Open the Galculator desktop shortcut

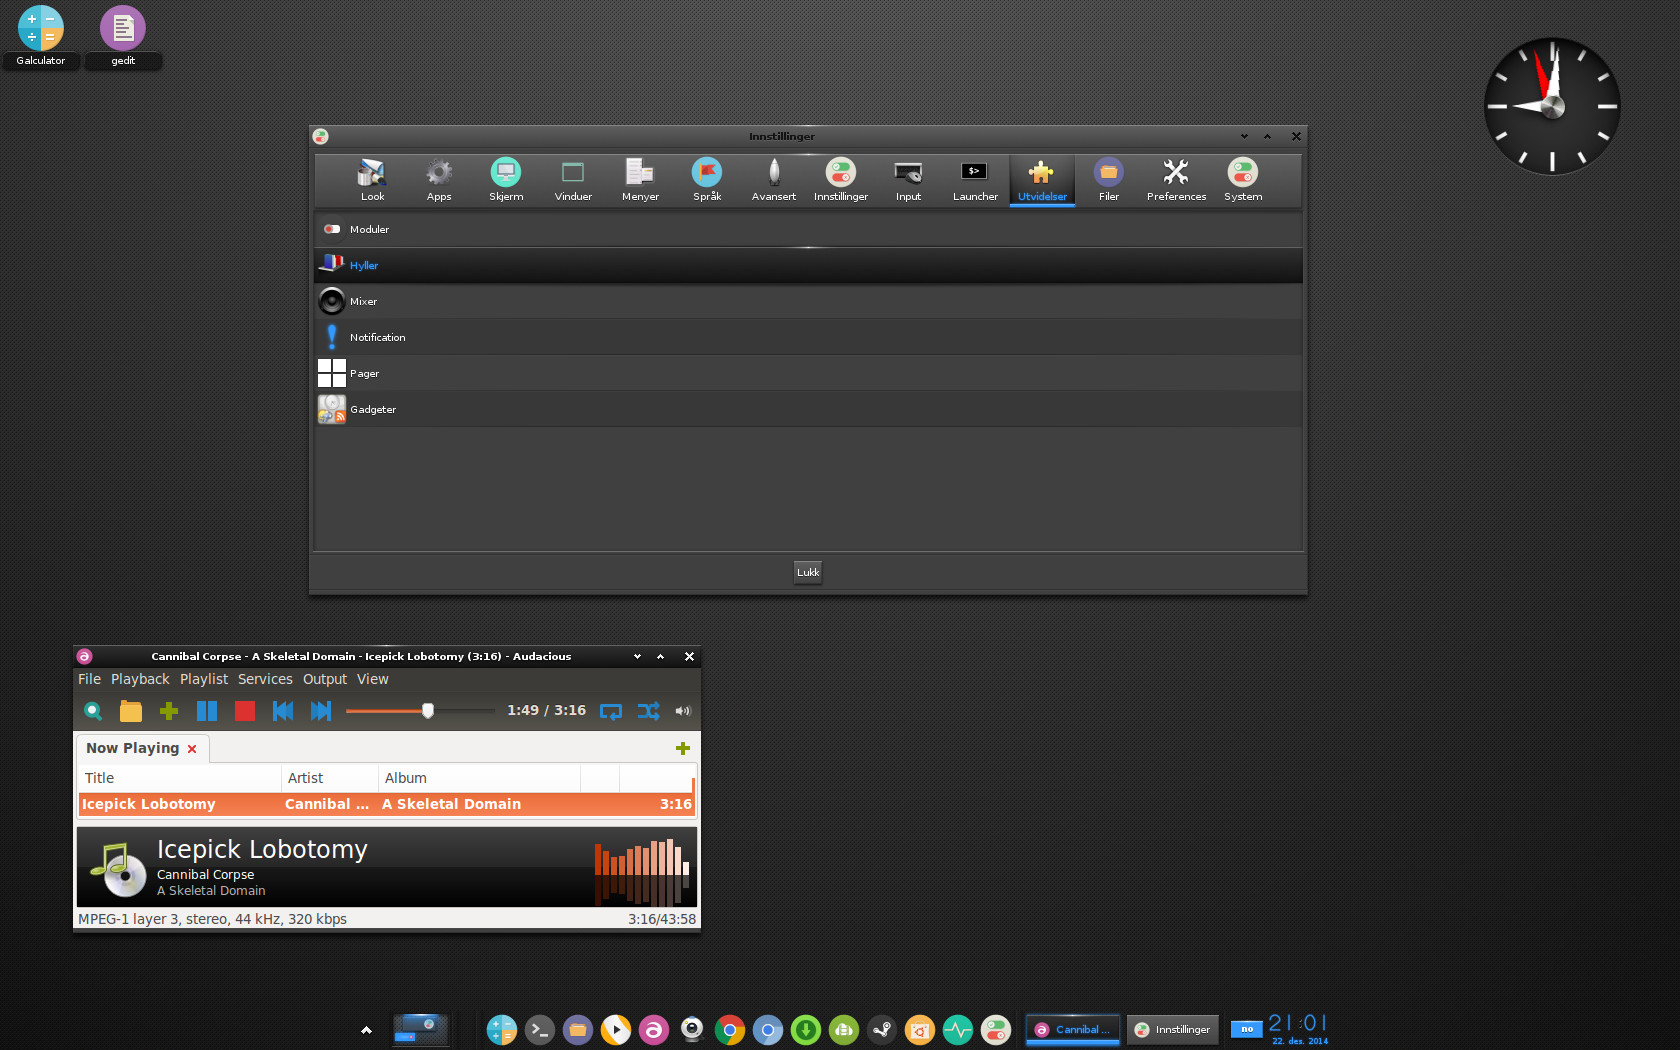41,36
